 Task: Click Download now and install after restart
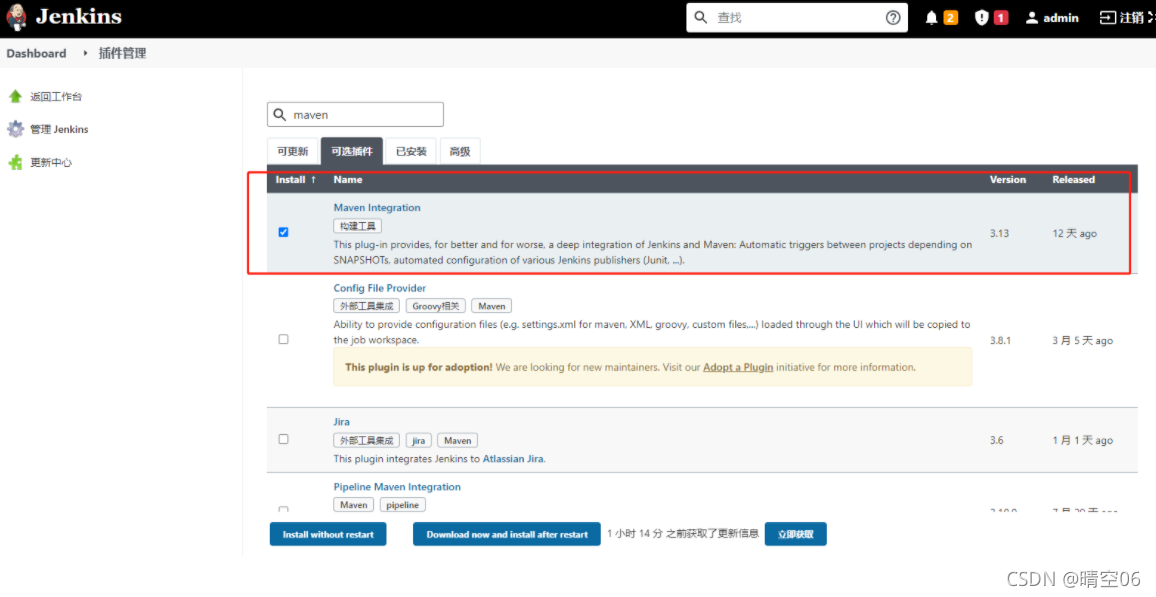click(507, 534)
